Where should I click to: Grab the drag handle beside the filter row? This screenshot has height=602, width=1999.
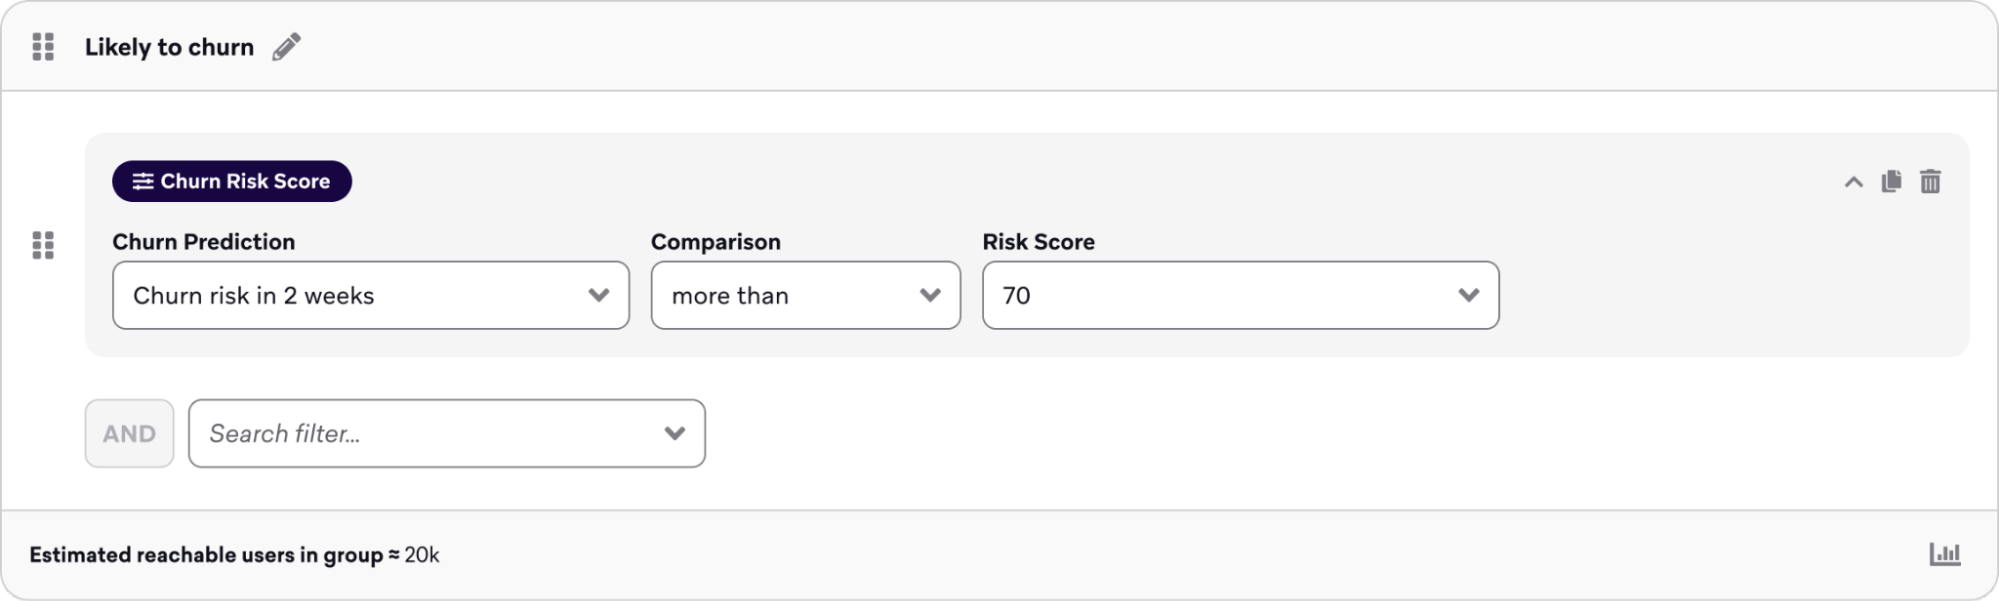click(x=43, y=246)
